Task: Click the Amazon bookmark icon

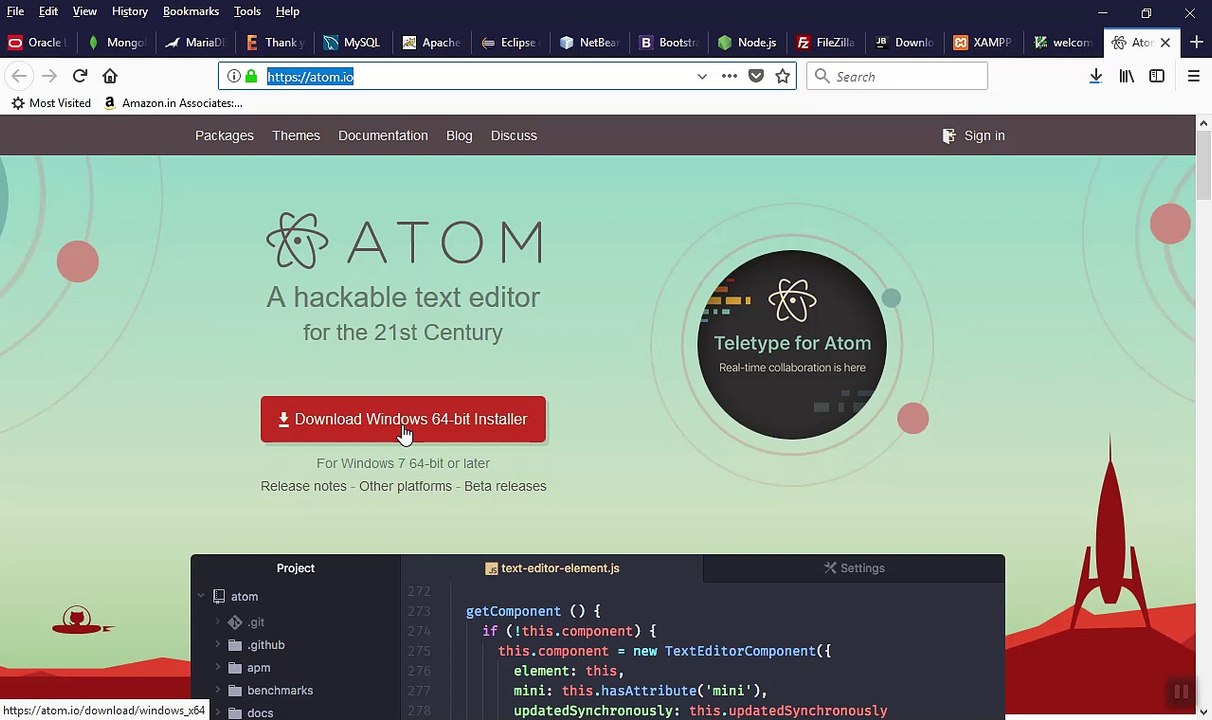Action: [x=110, y=103]
